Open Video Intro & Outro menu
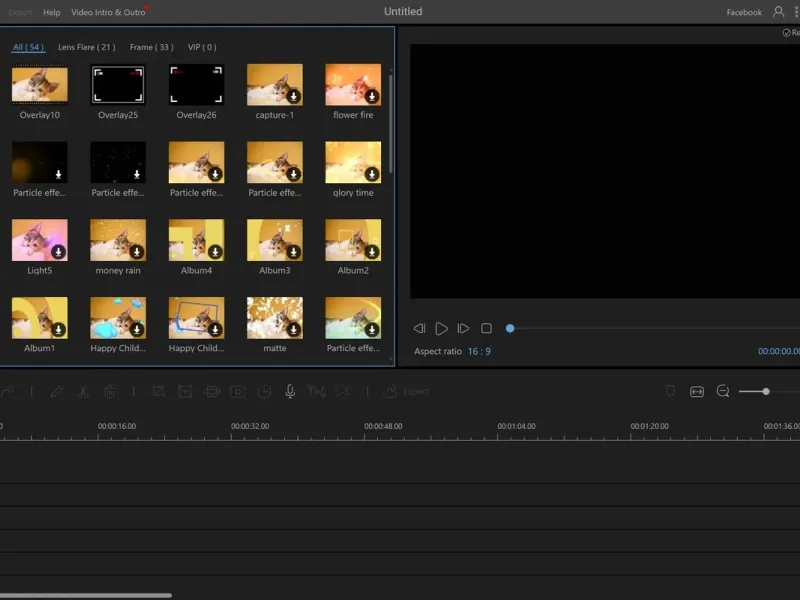 pyautogui.click(x=108, y=13)
